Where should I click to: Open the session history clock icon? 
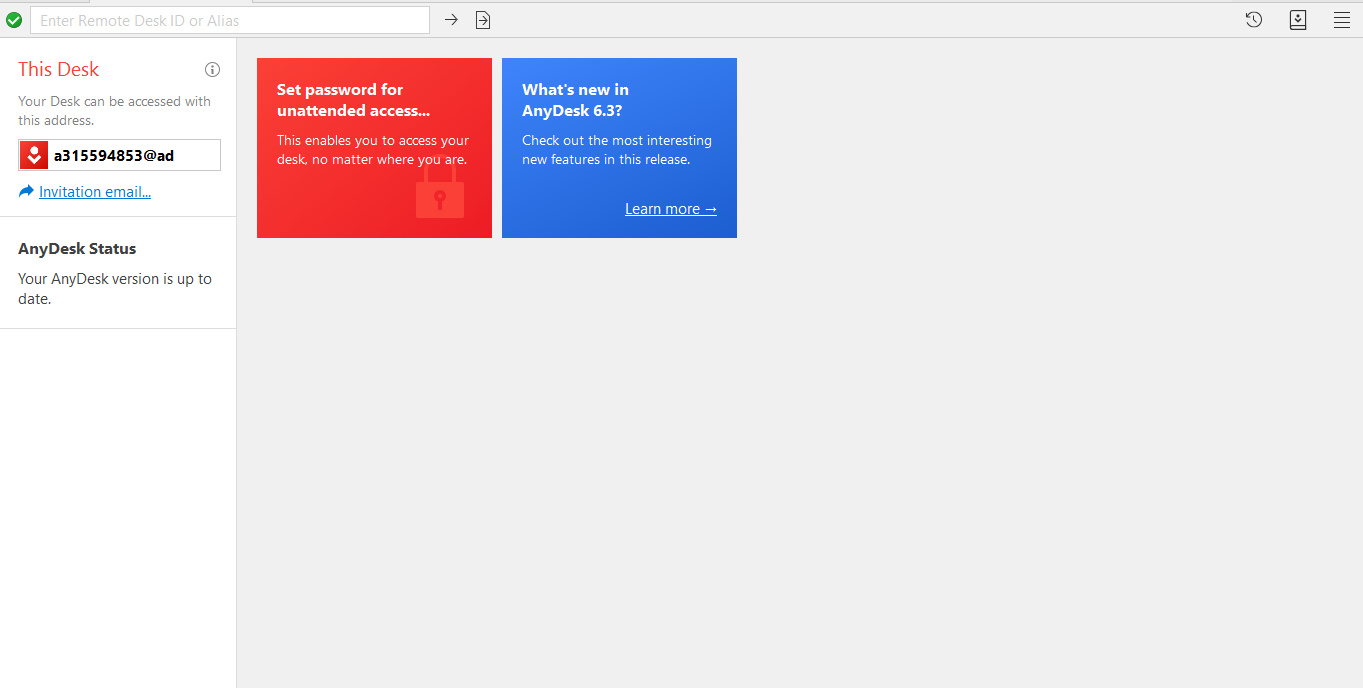pyautogui.click(x=1254, y=20)
